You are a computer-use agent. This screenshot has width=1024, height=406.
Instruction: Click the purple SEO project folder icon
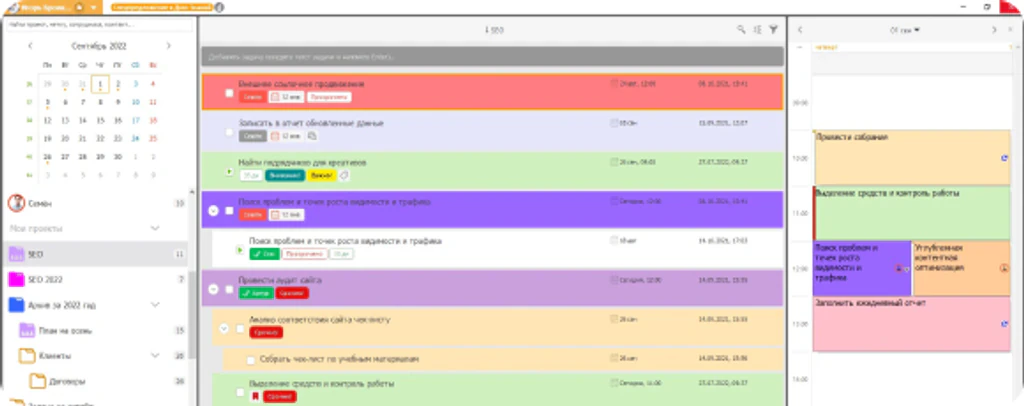pos(16,254)
